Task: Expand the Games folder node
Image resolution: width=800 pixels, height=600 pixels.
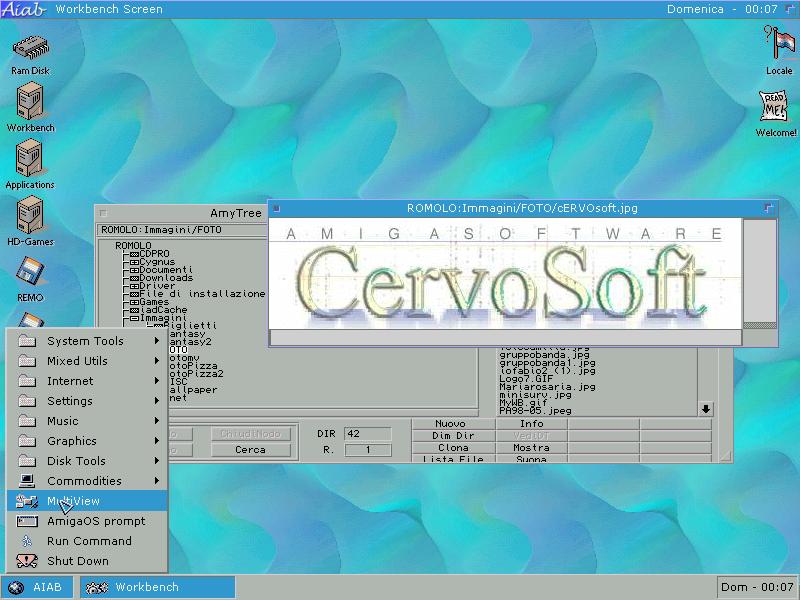Action: click(x=134, y=302)
